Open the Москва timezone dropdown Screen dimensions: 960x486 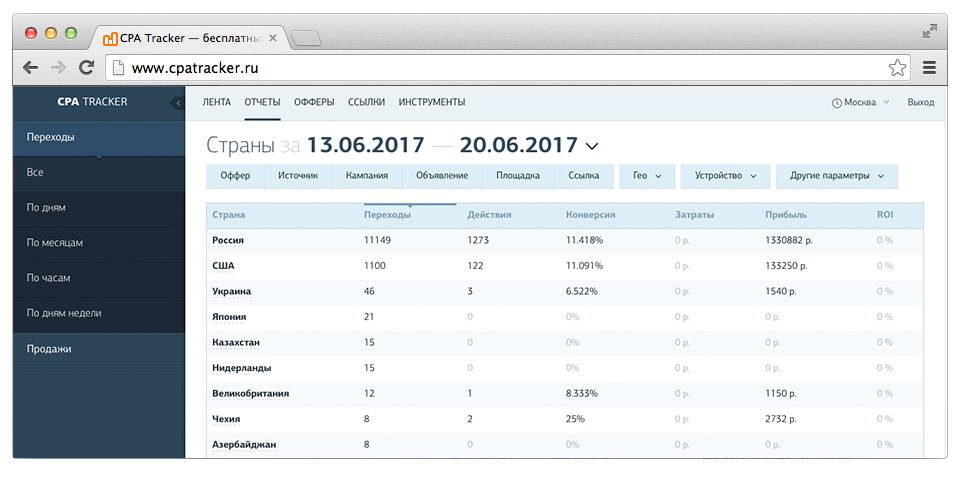[860, 102]
